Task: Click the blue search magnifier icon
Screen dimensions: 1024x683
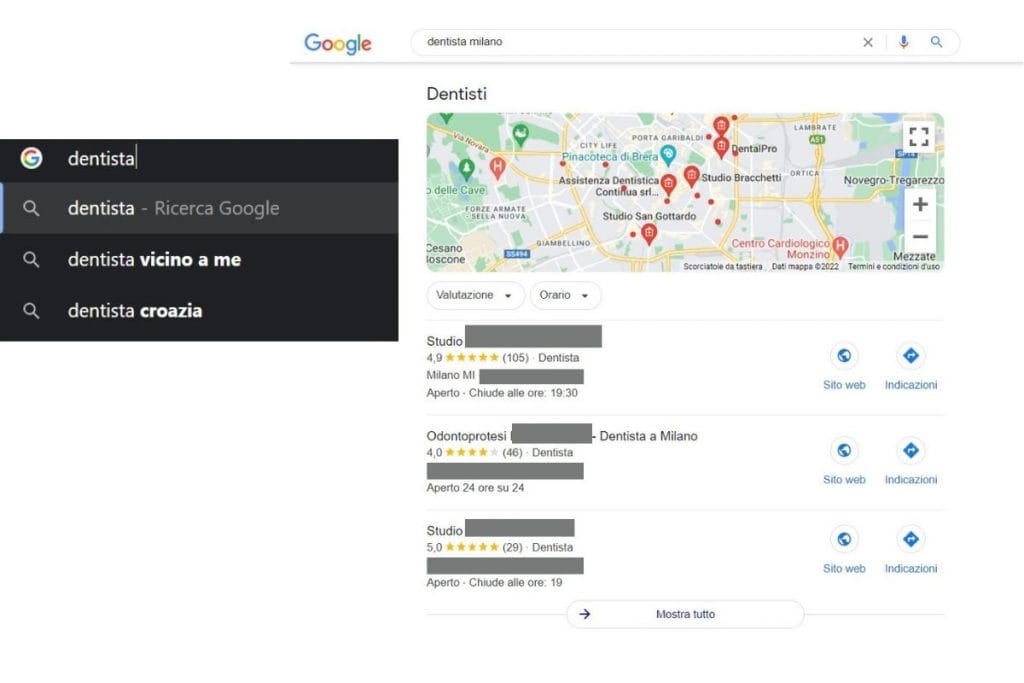Action: pyautogui.click(x=936, y=42)
